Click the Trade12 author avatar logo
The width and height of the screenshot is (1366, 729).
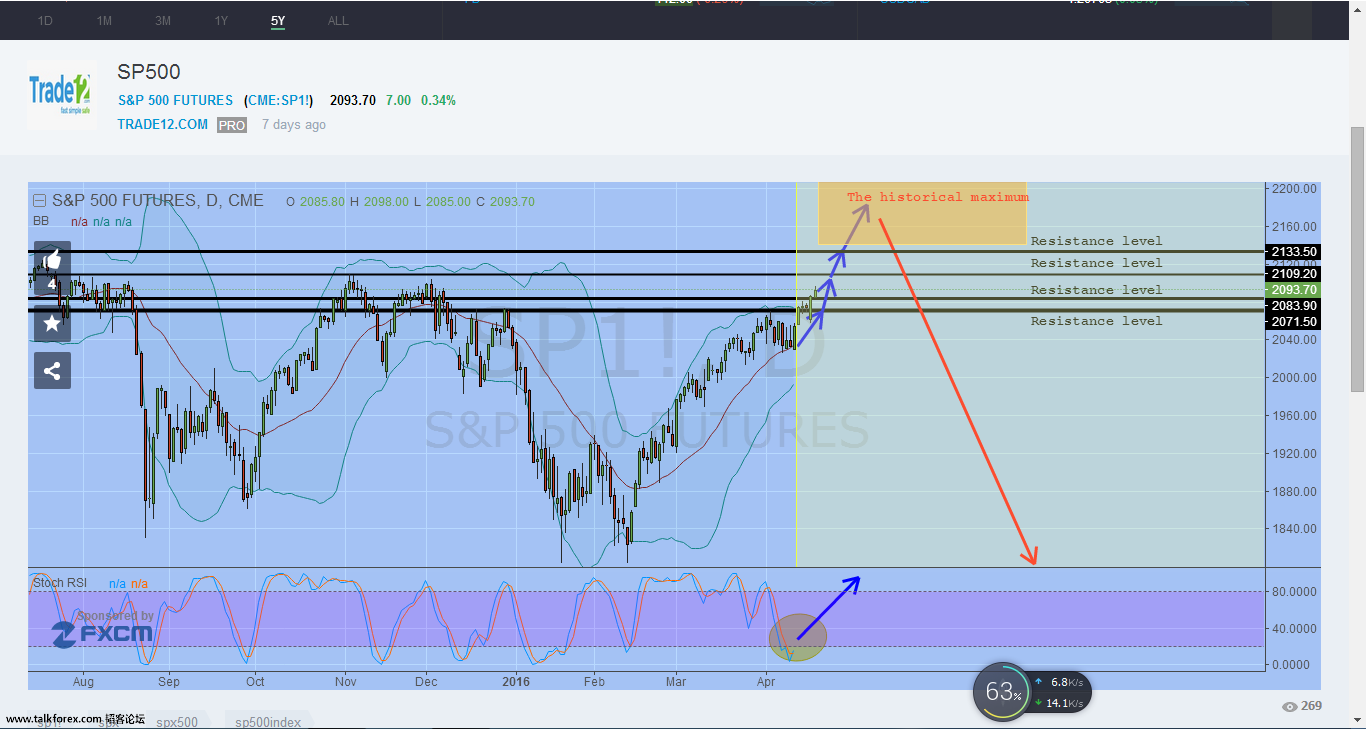[x=61, y=94]
